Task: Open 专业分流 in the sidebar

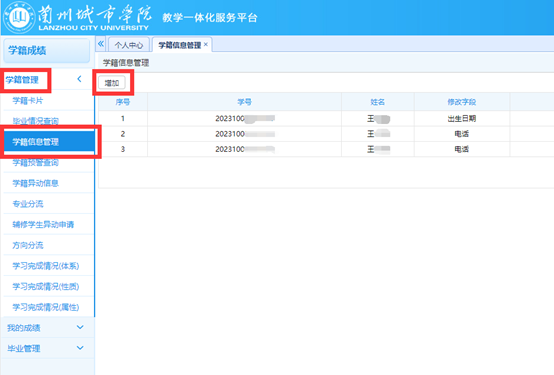Action: 48,204
